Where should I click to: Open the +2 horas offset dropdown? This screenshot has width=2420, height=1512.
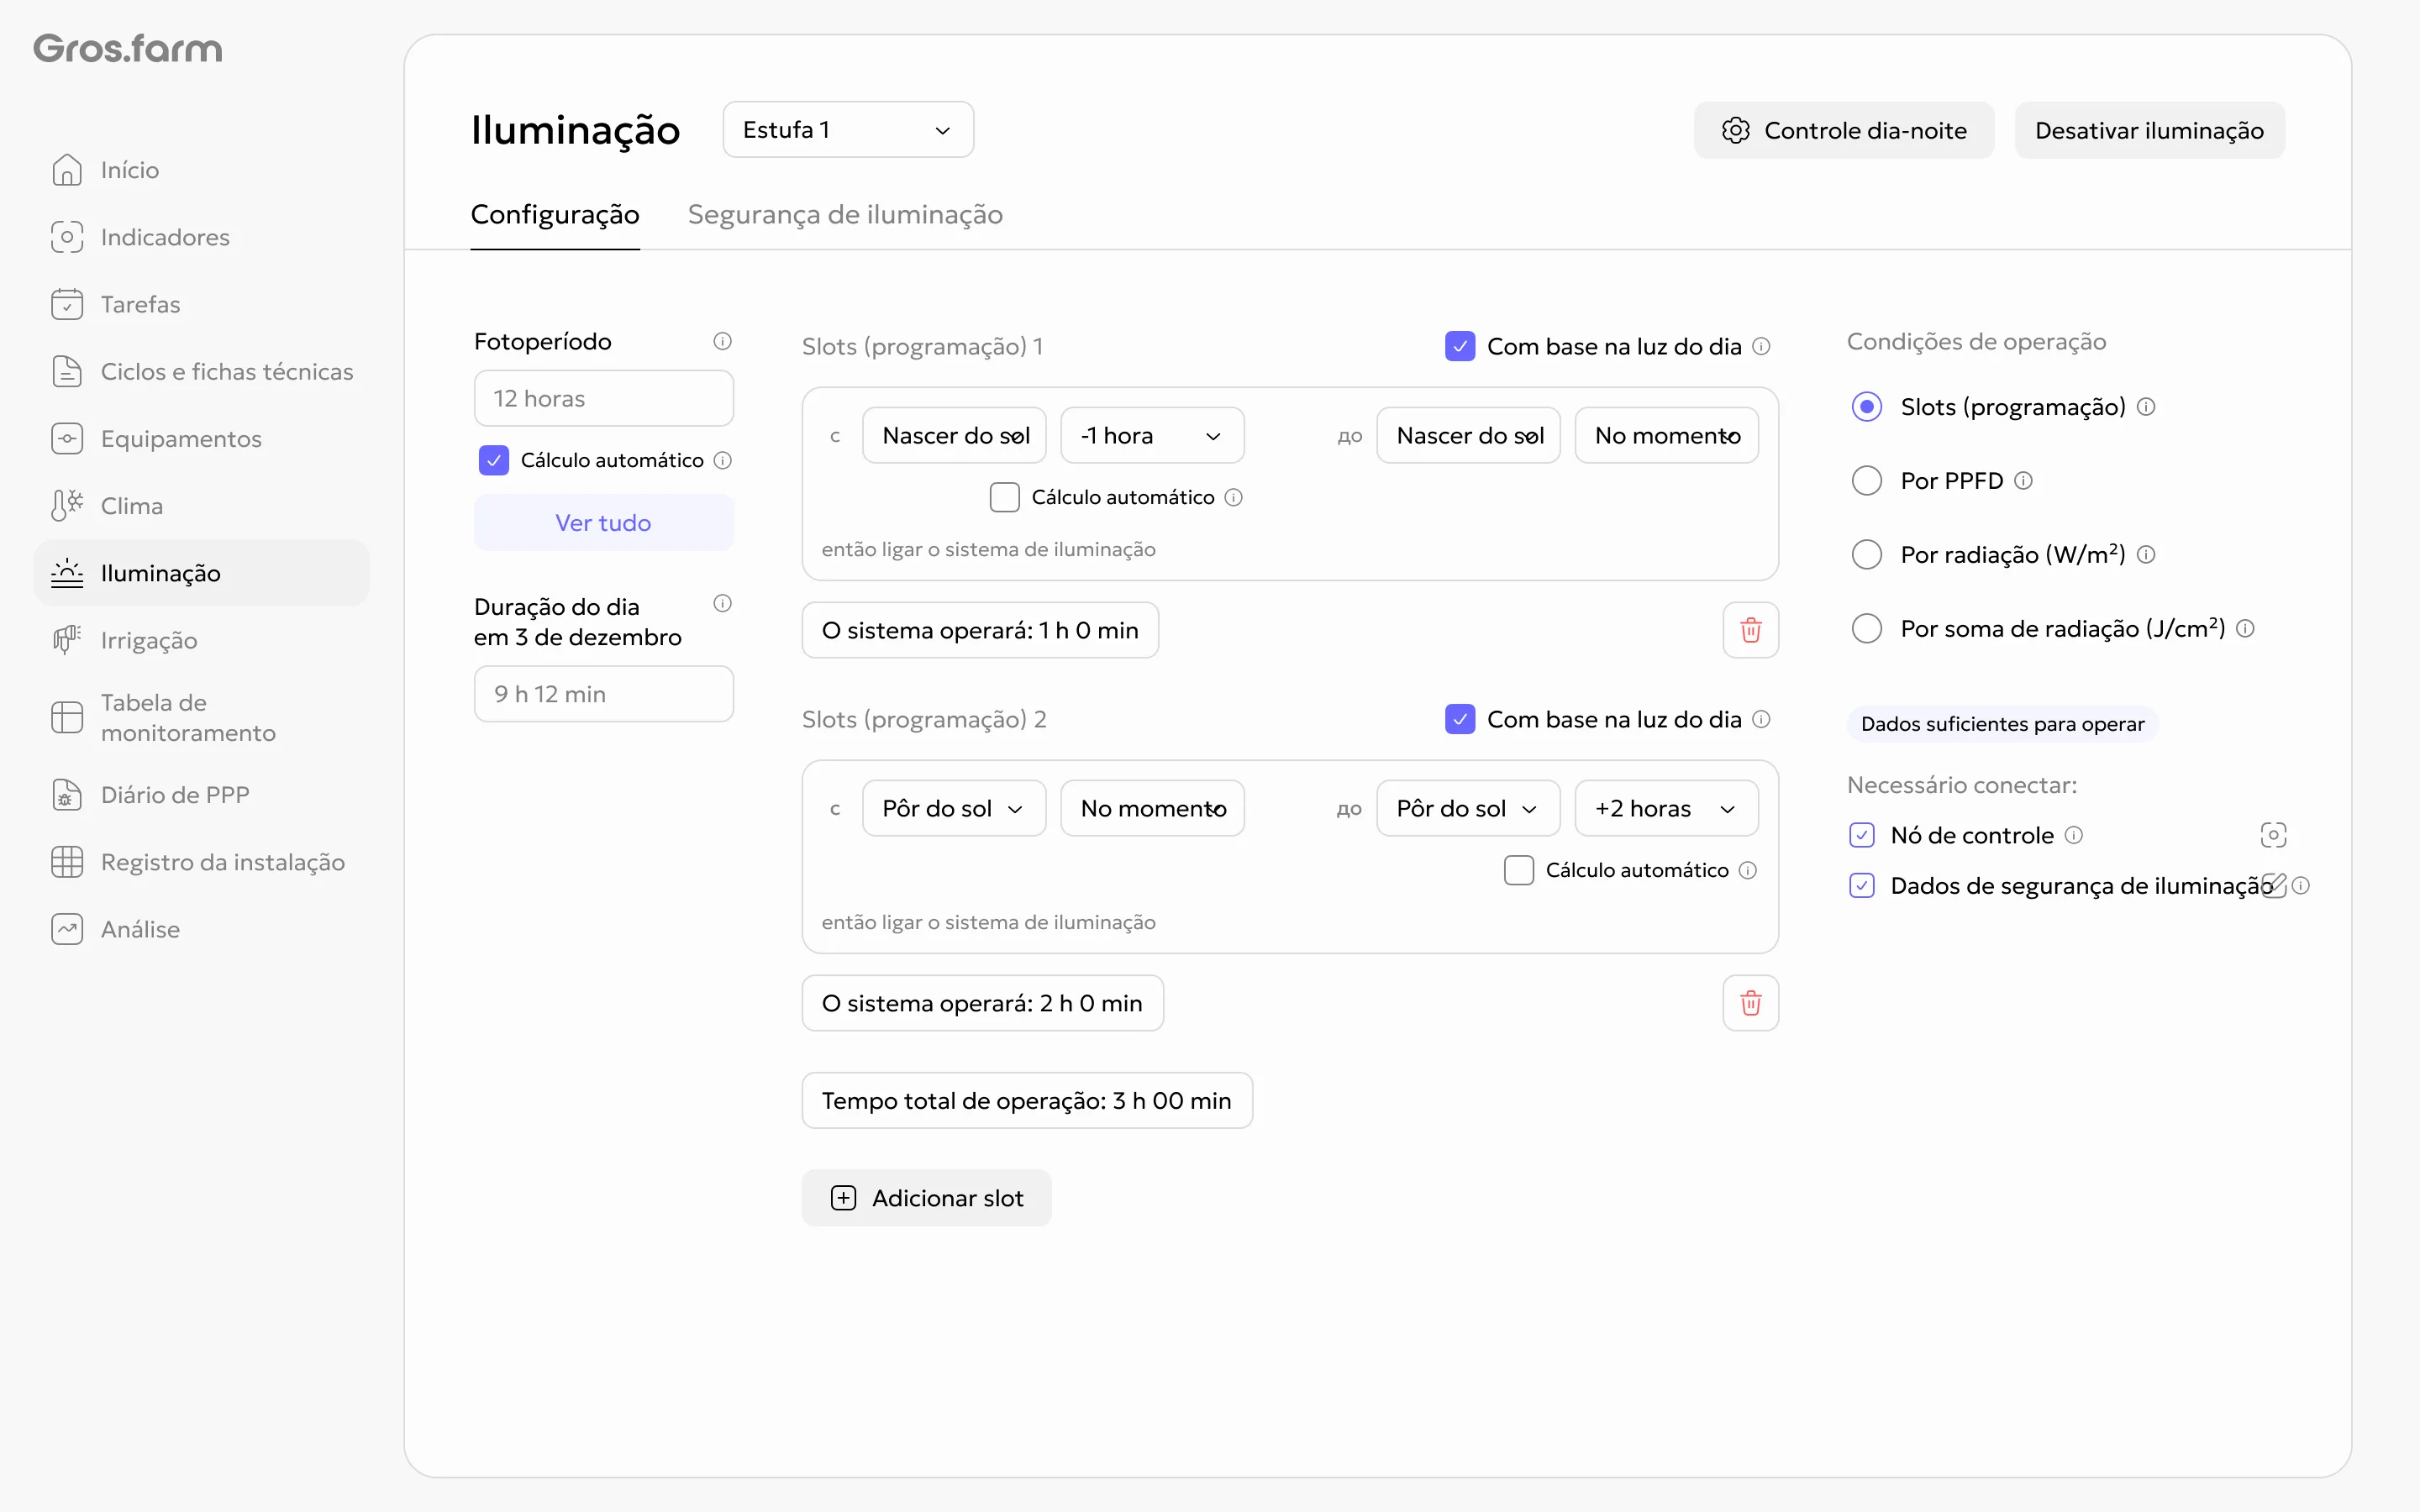(1666, 808)
